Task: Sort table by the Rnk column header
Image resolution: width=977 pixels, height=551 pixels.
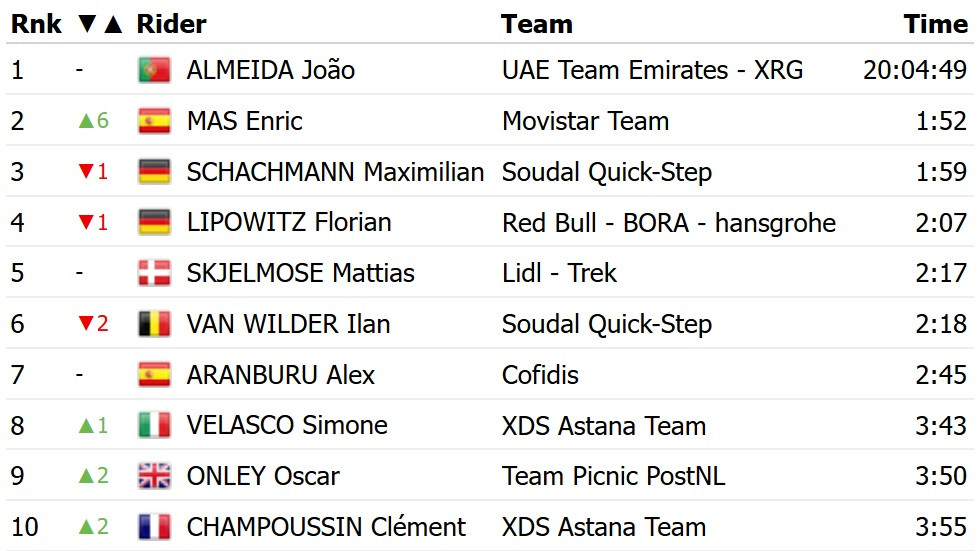Action: click(x=36, y=24)
